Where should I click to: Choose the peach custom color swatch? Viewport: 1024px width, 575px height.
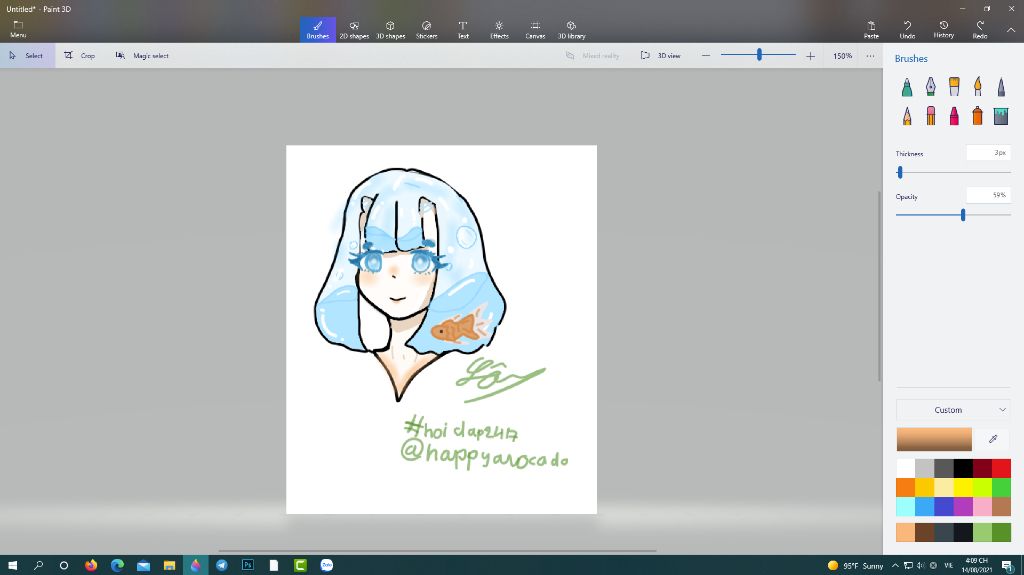(x=906, y=532)
